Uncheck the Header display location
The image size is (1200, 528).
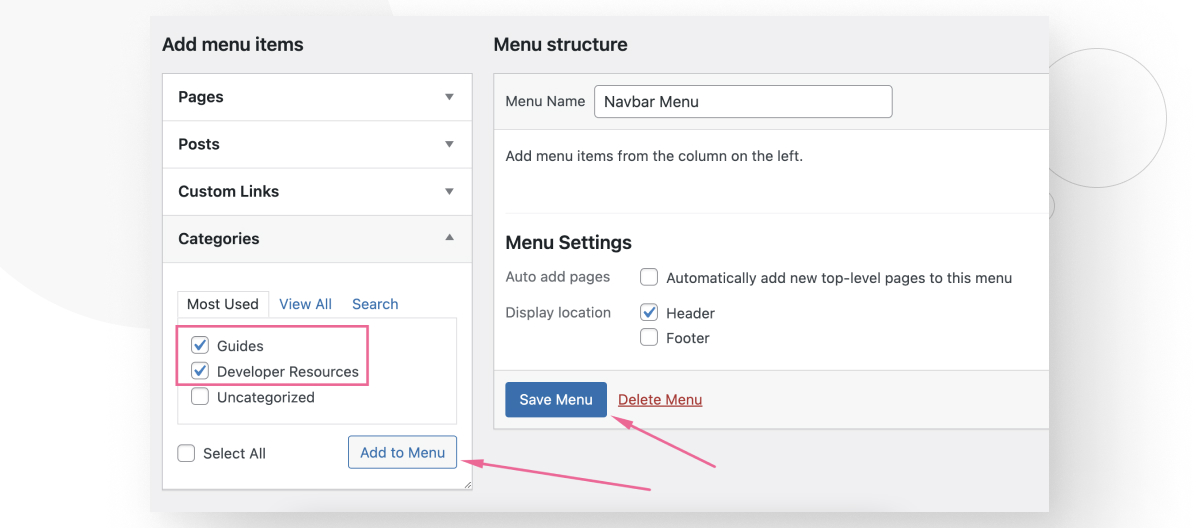click(x=649, y=312)
